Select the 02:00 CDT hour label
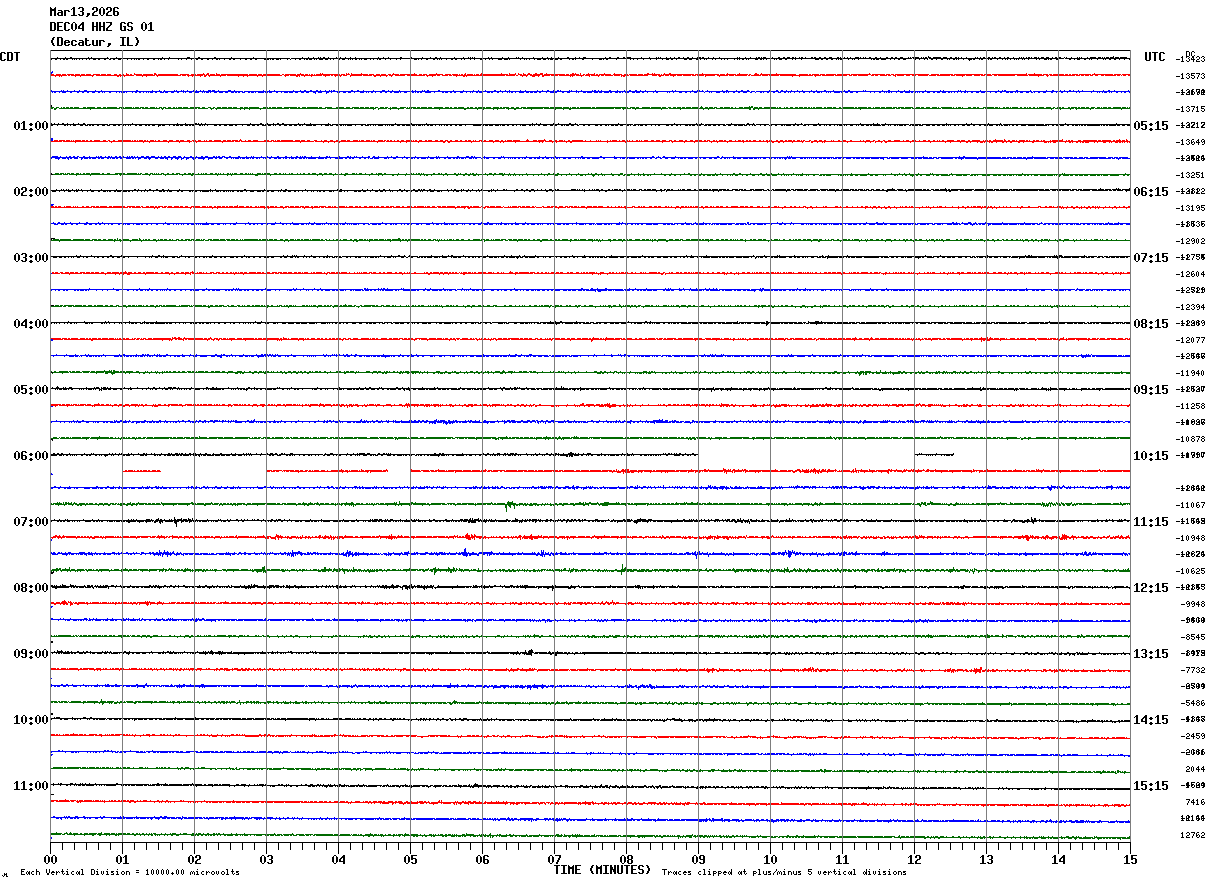The image size is (1210, 886). [x=31, y=192]
